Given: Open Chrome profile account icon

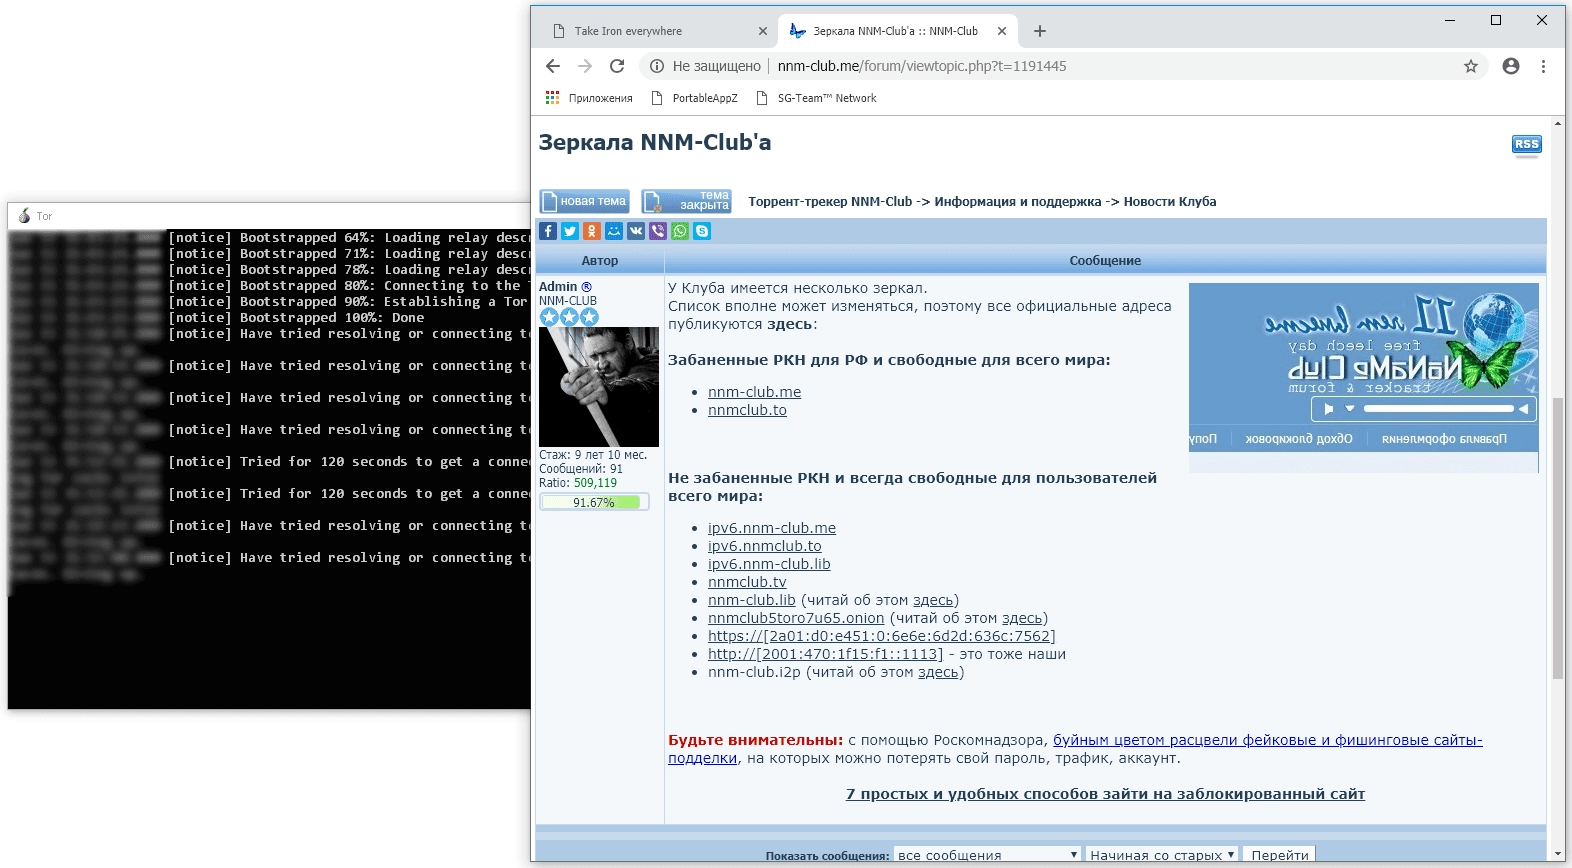Looking at the screenshot, I should point(1511,66).
